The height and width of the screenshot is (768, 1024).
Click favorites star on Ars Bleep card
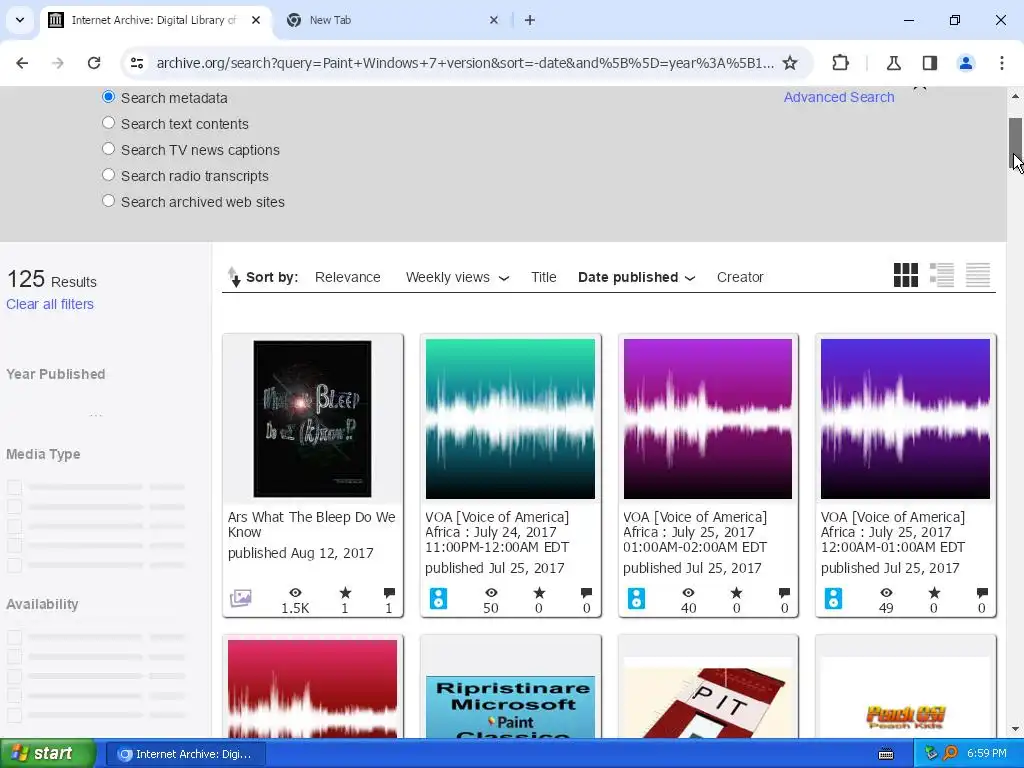[345, 592]
